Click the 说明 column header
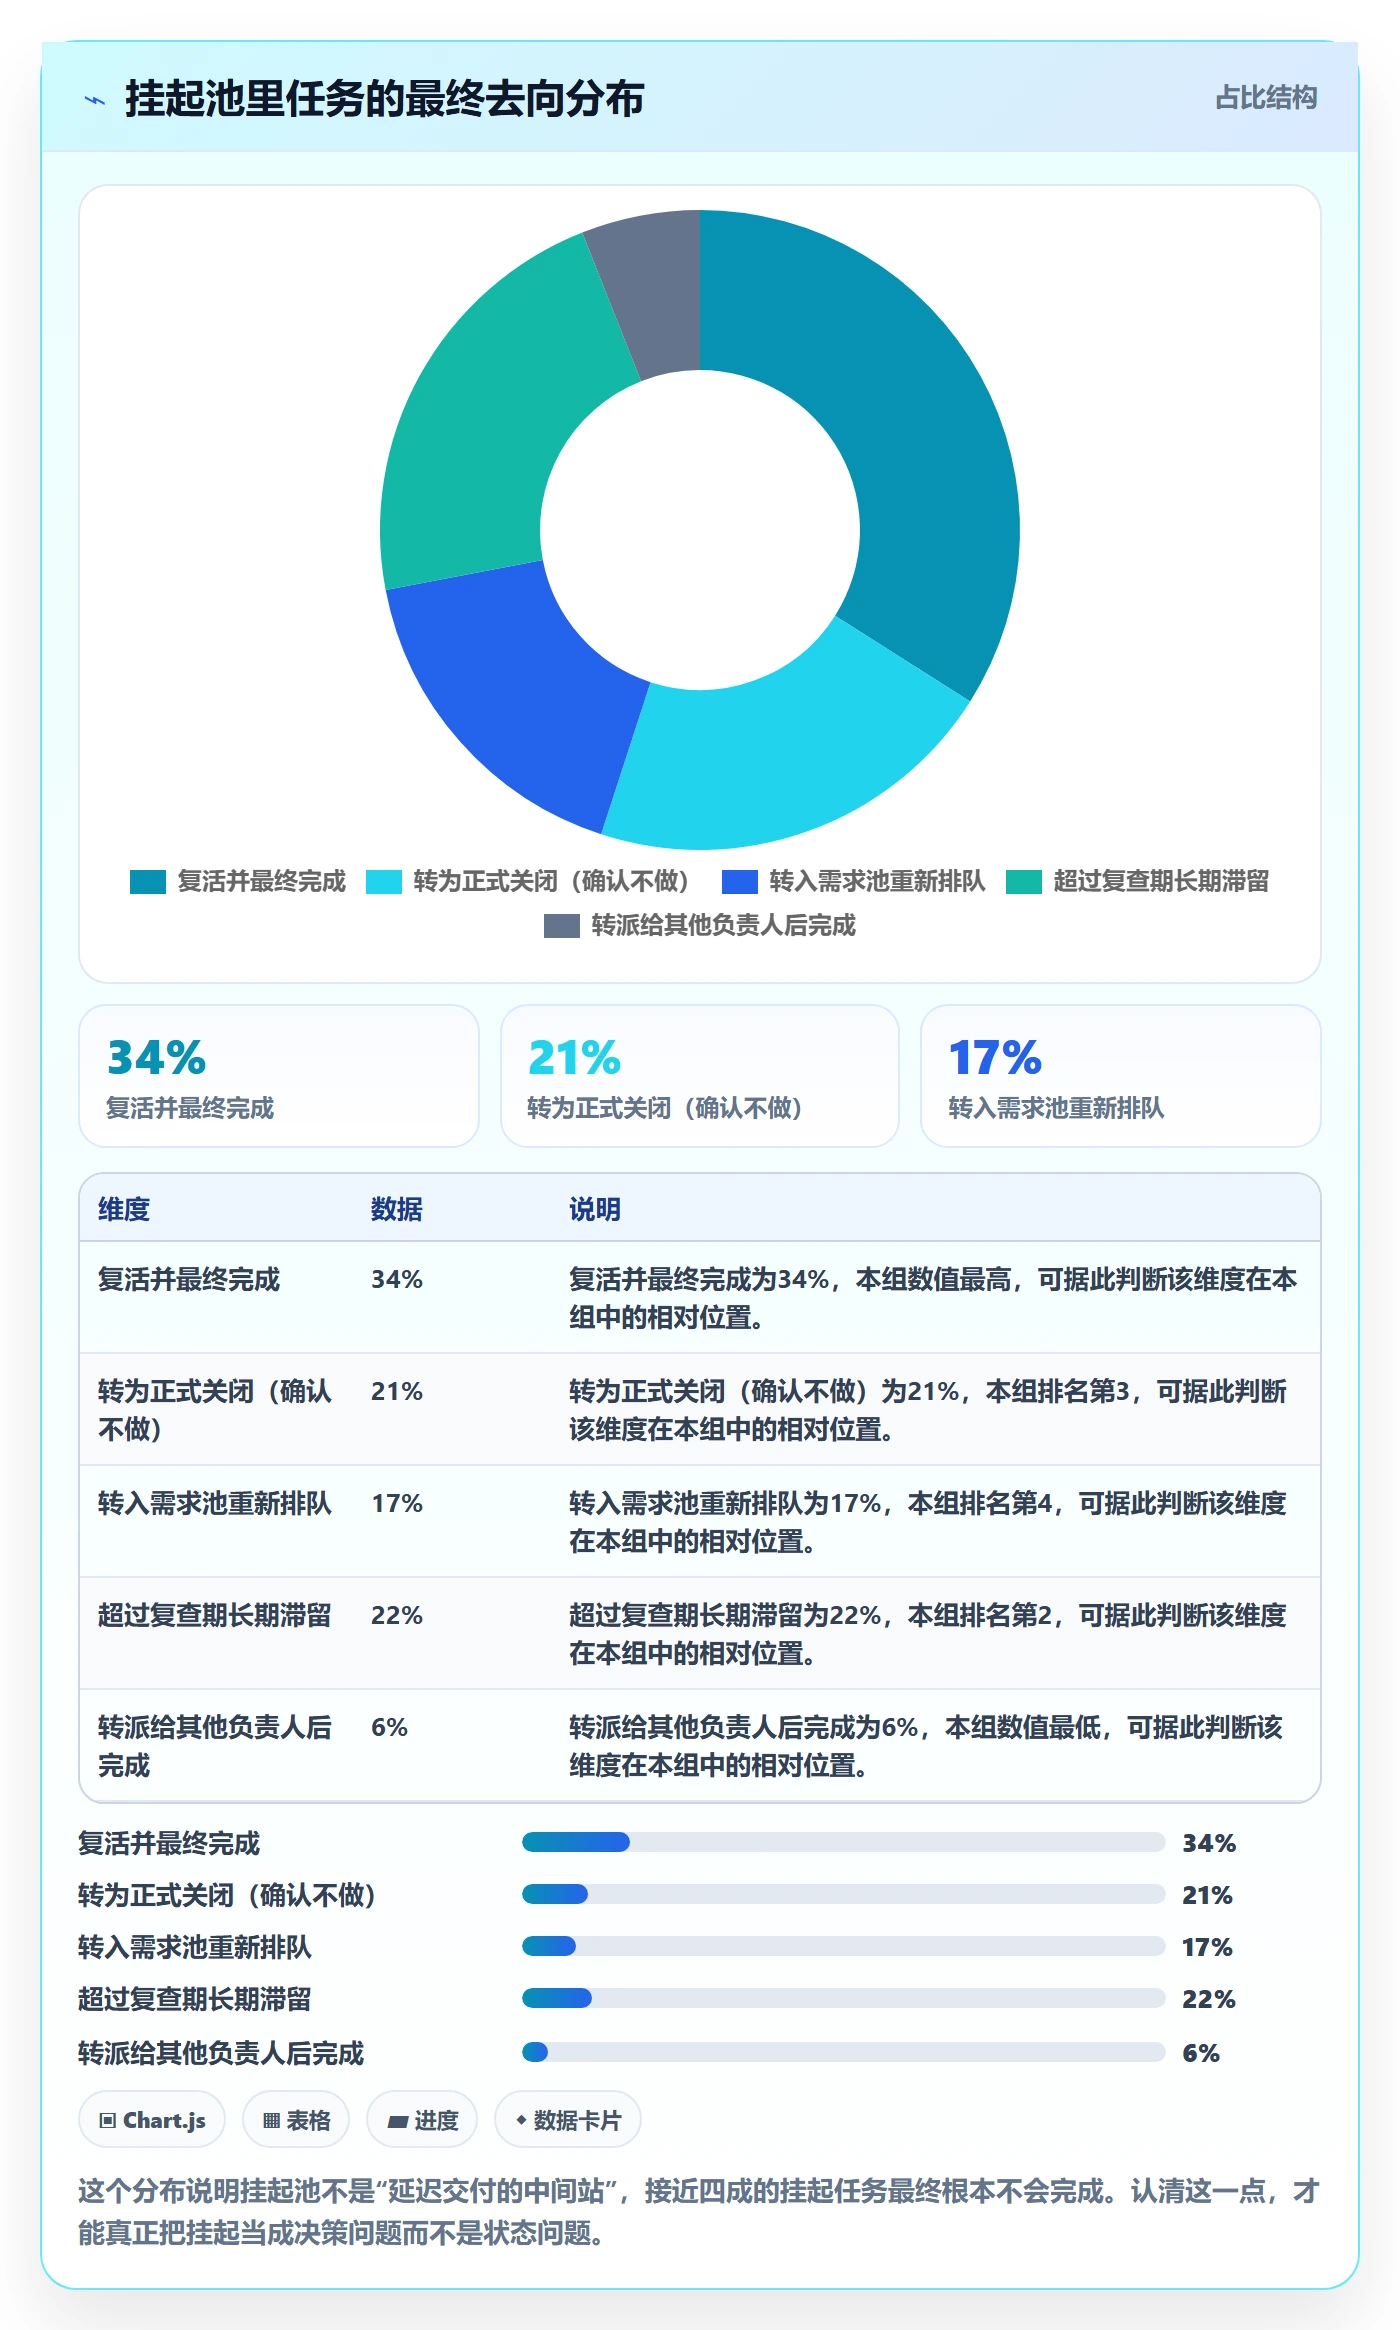 (595, 1209)
